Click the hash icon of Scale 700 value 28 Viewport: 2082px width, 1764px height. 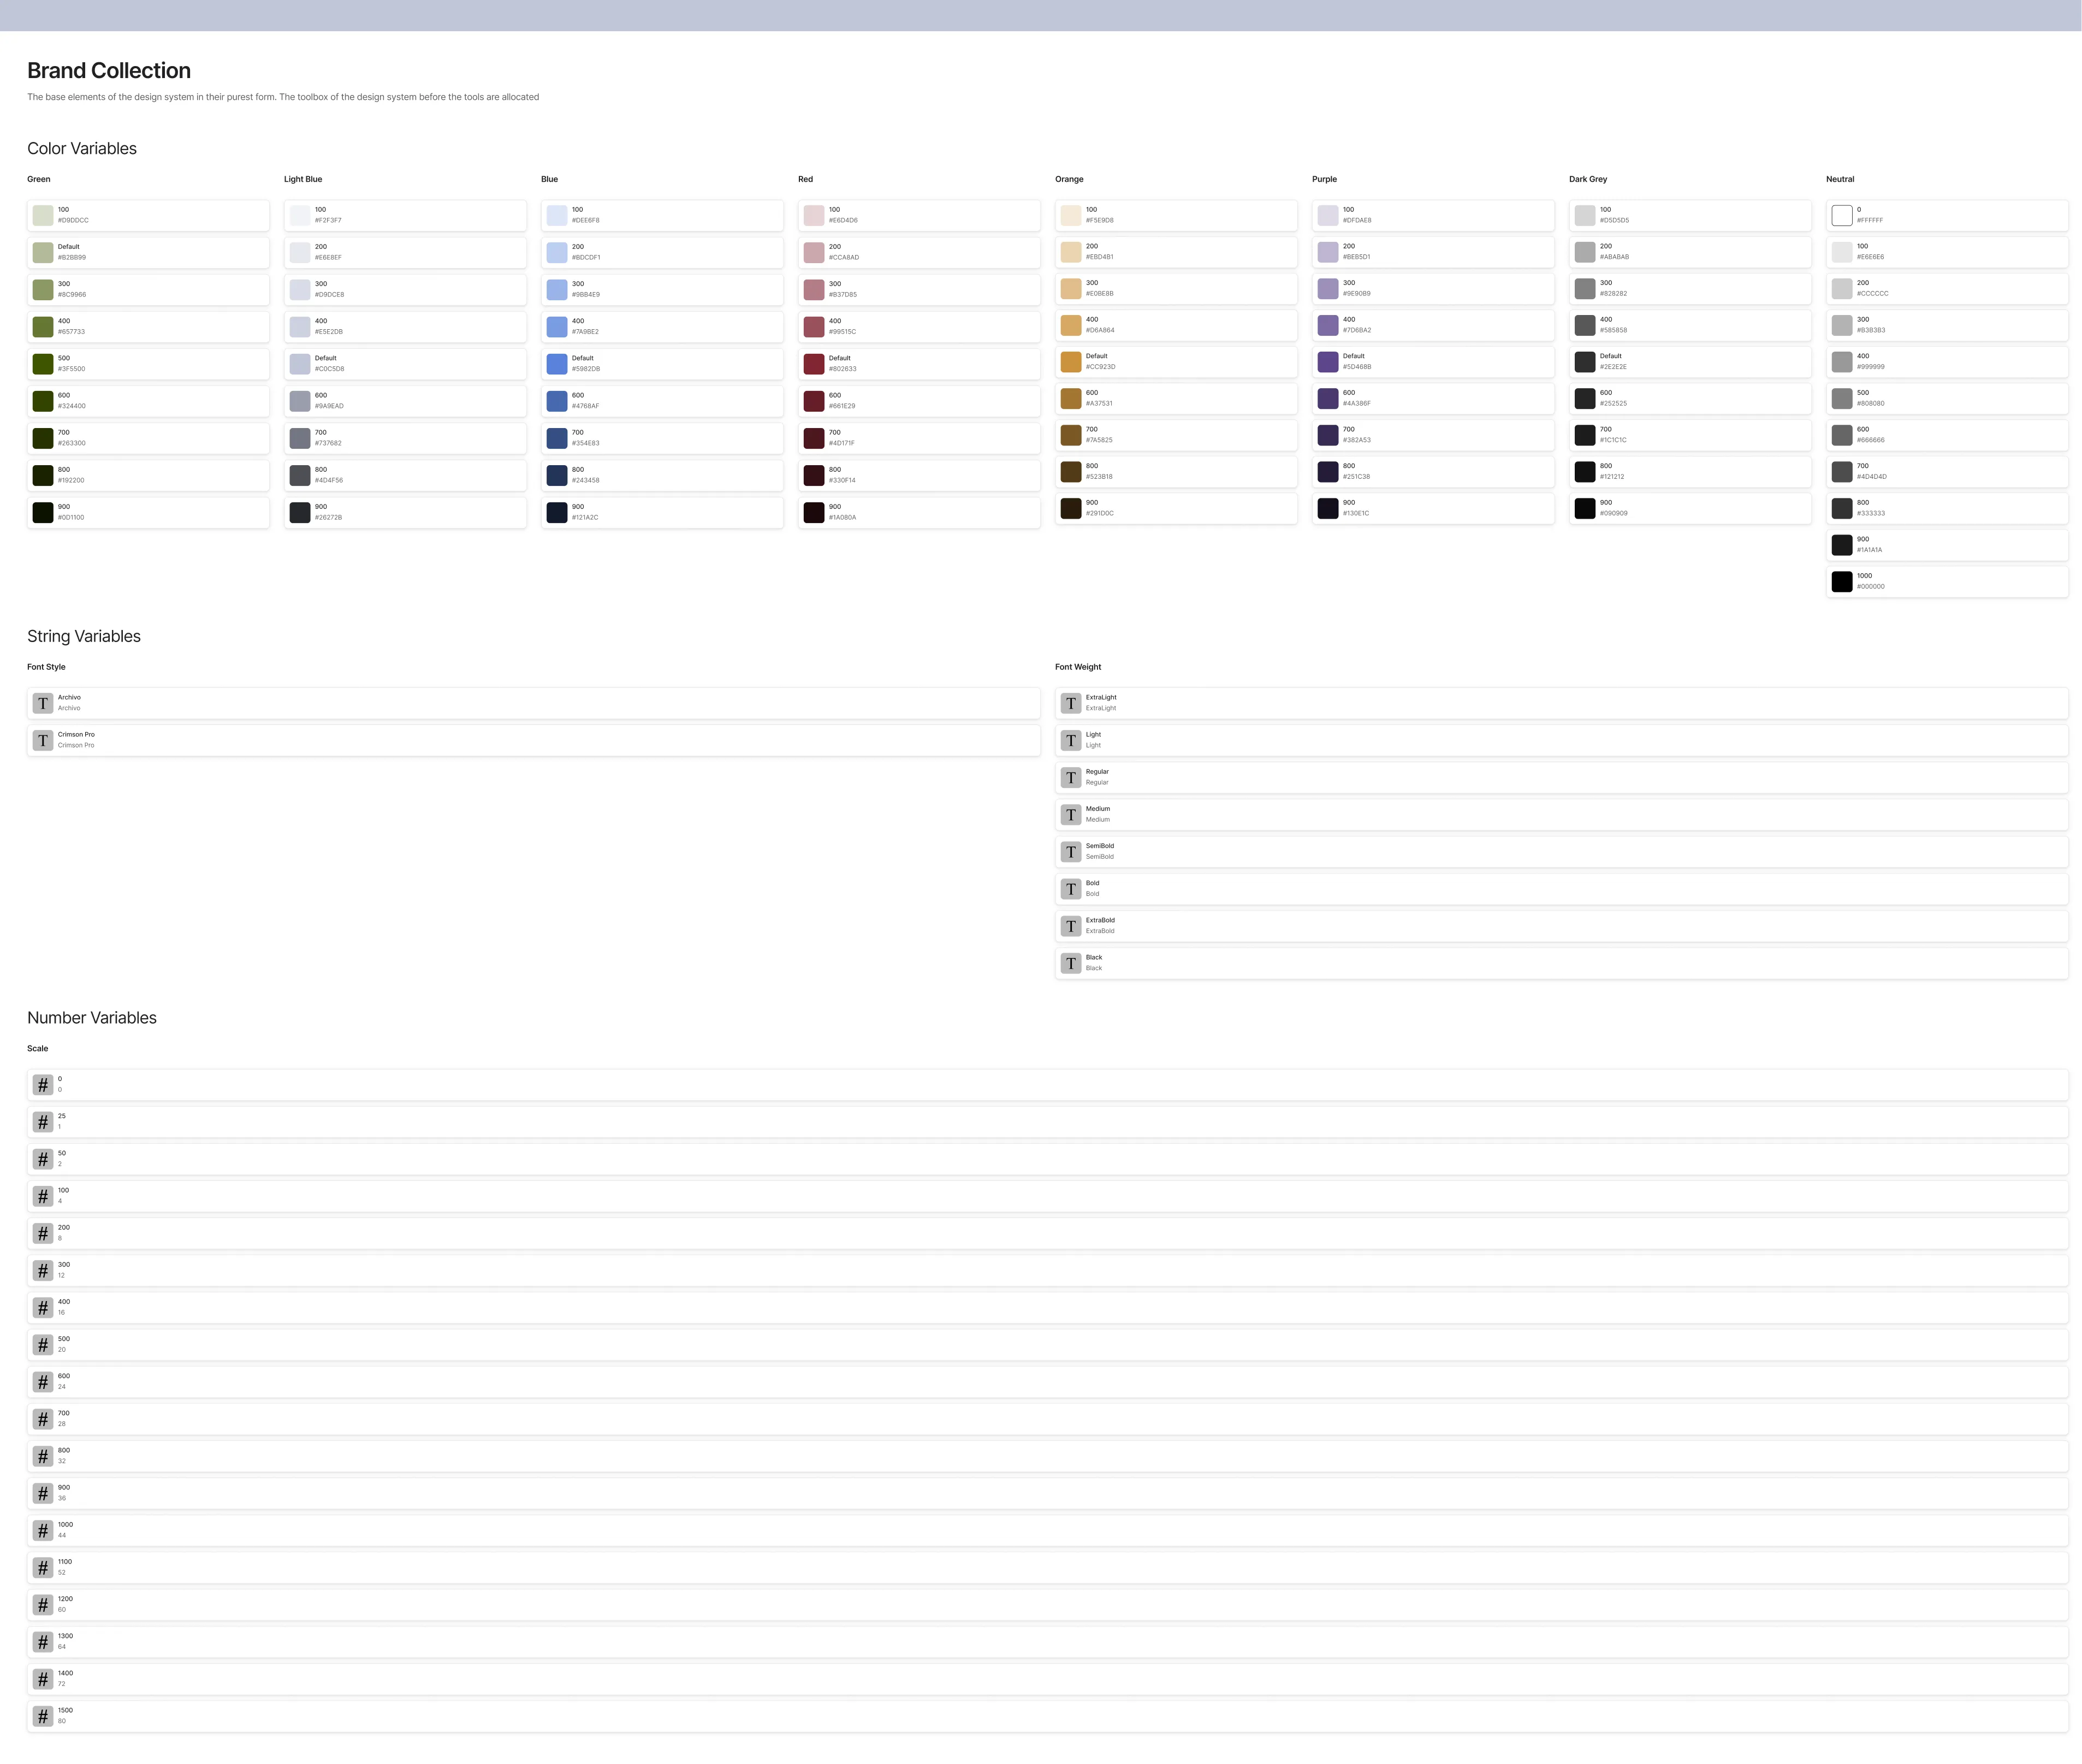coord(43,1419)
